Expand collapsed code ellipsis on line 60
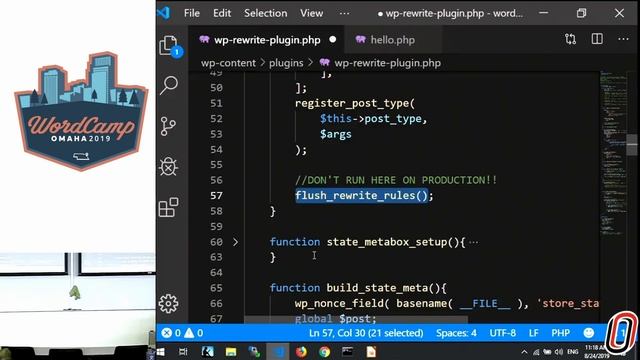 pyautogui.click(x=473, y=242)
